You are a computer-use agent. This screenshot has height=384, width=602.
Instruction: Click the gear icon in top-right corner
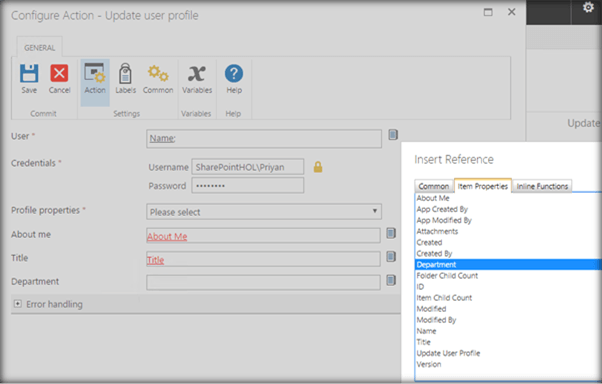pos(588,7)
